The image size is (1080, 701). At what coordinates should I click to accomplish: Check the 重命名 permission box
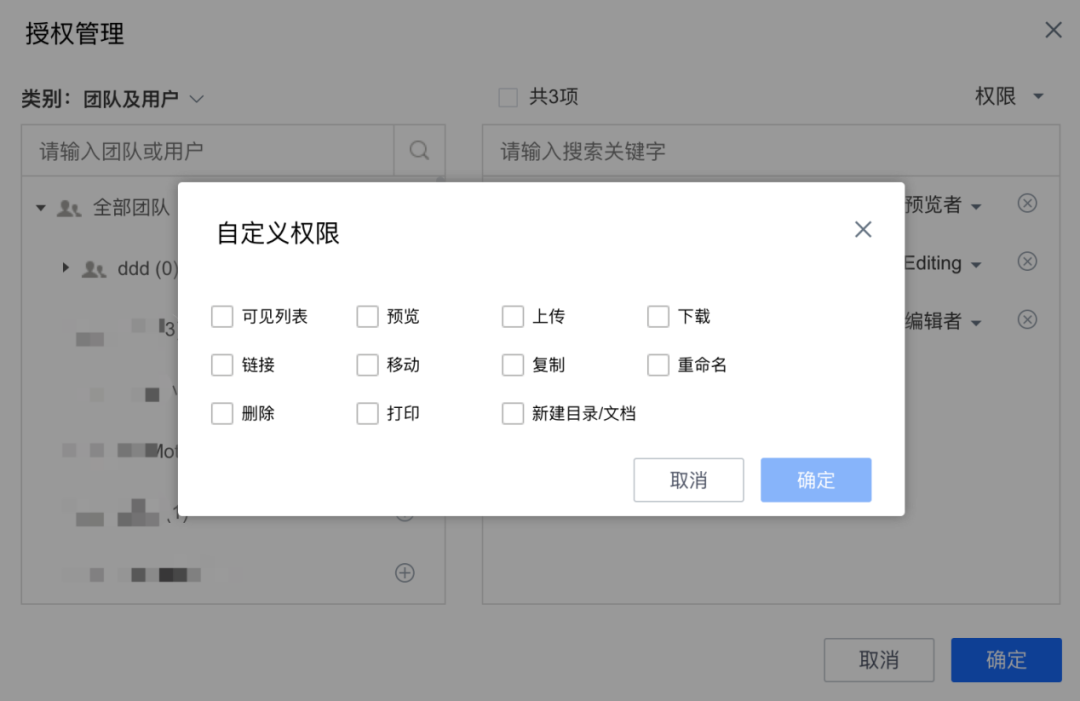[658, 365]
